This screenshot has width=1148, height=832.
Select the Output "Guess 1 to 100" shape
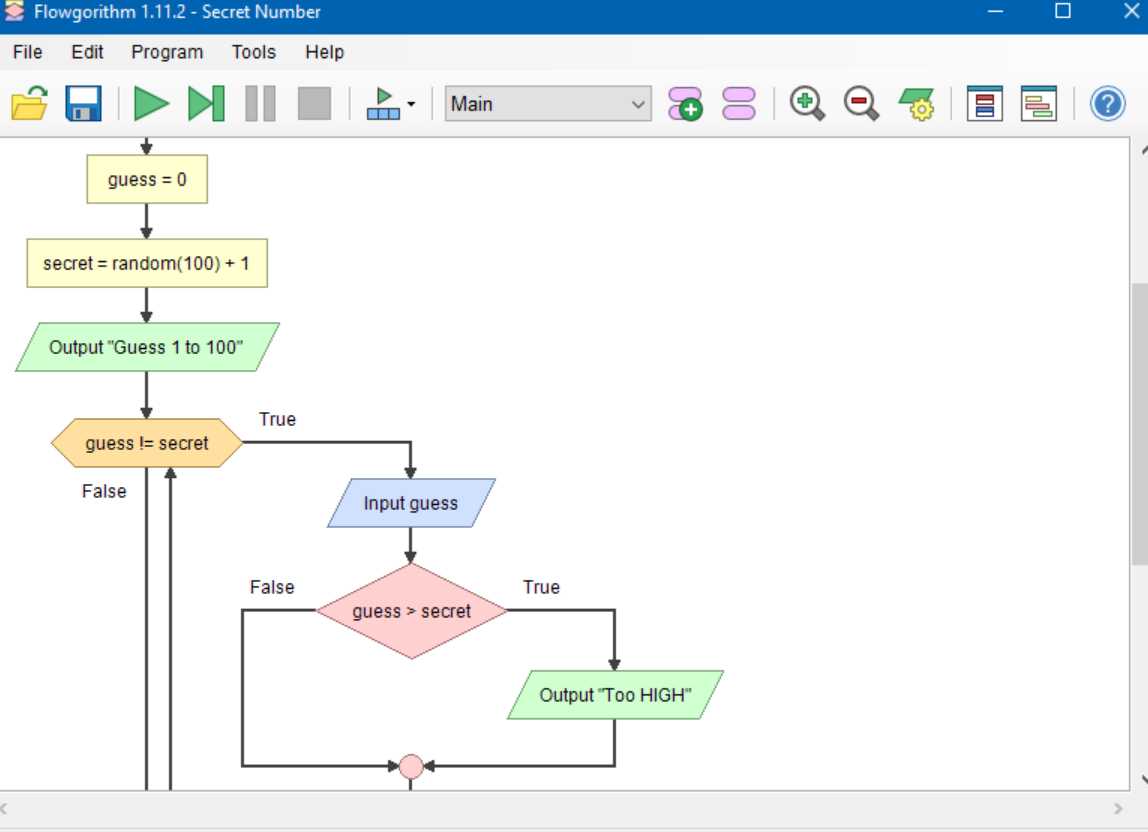[147, 347]
